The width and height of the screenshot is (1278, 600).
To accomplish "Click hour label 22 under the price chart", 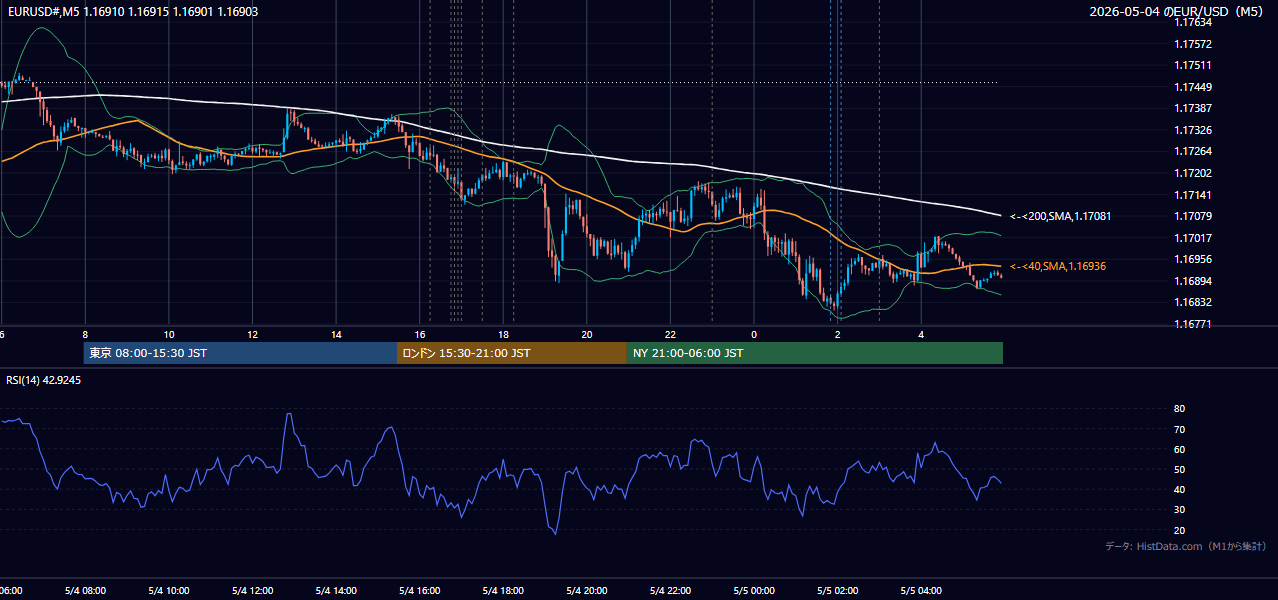I will coord(670,334).
